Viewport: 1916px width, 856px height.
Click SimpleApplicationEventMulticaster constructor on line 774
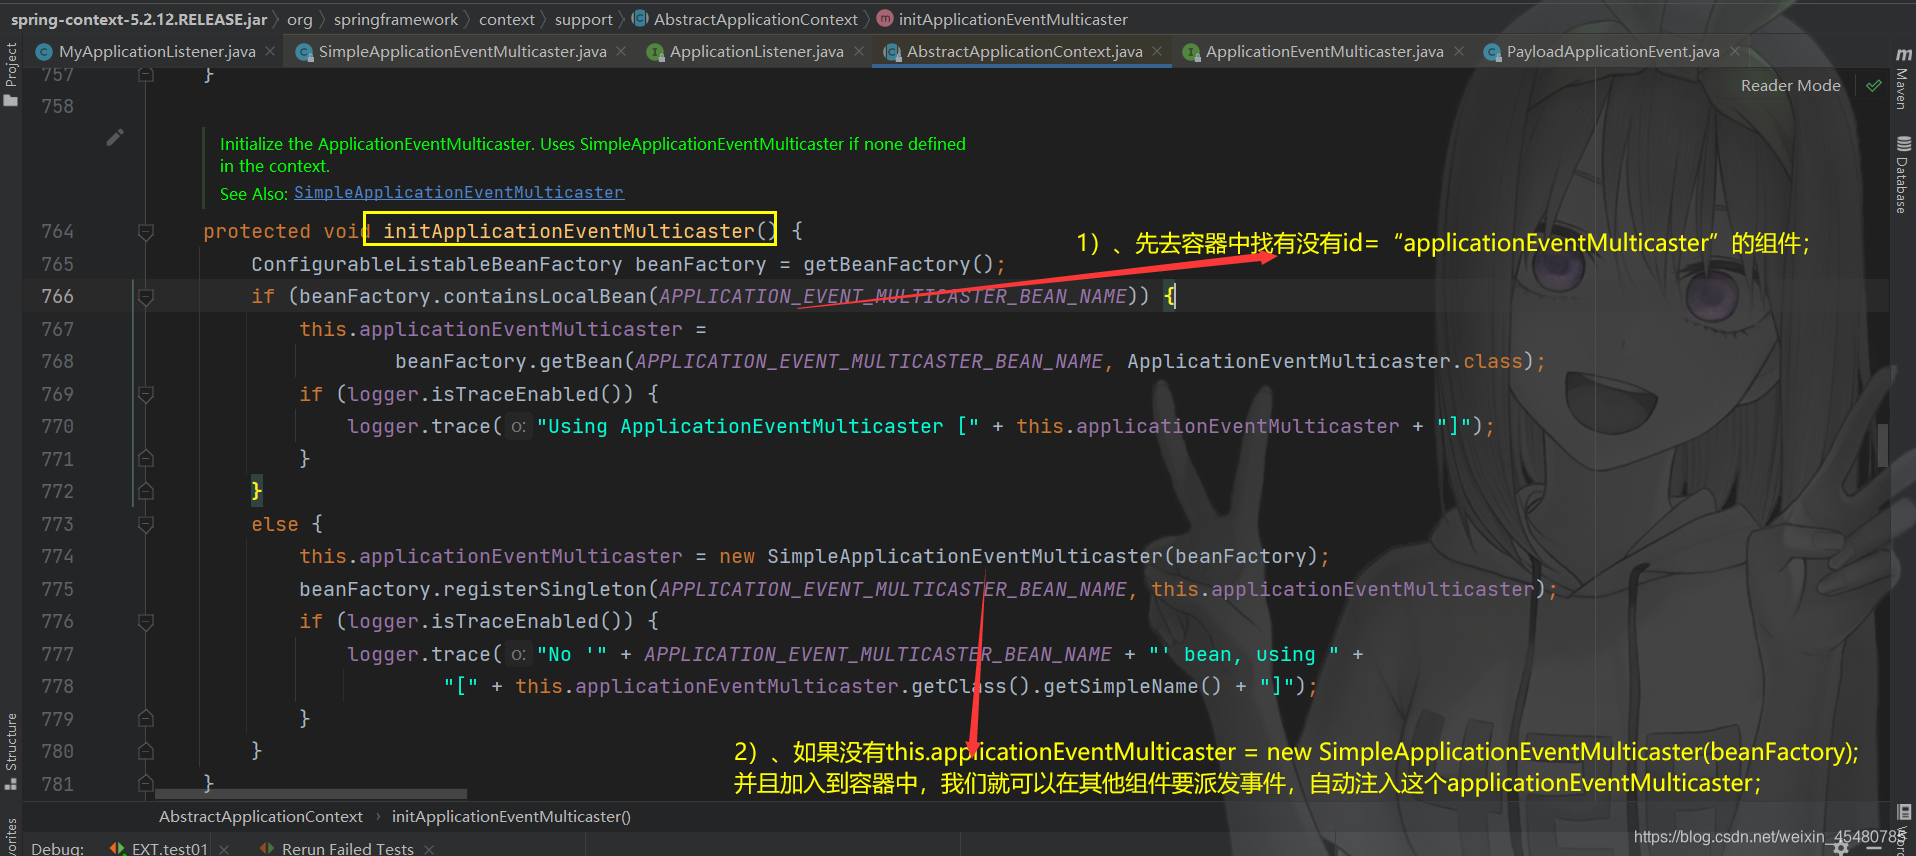[x=964, y=556]
